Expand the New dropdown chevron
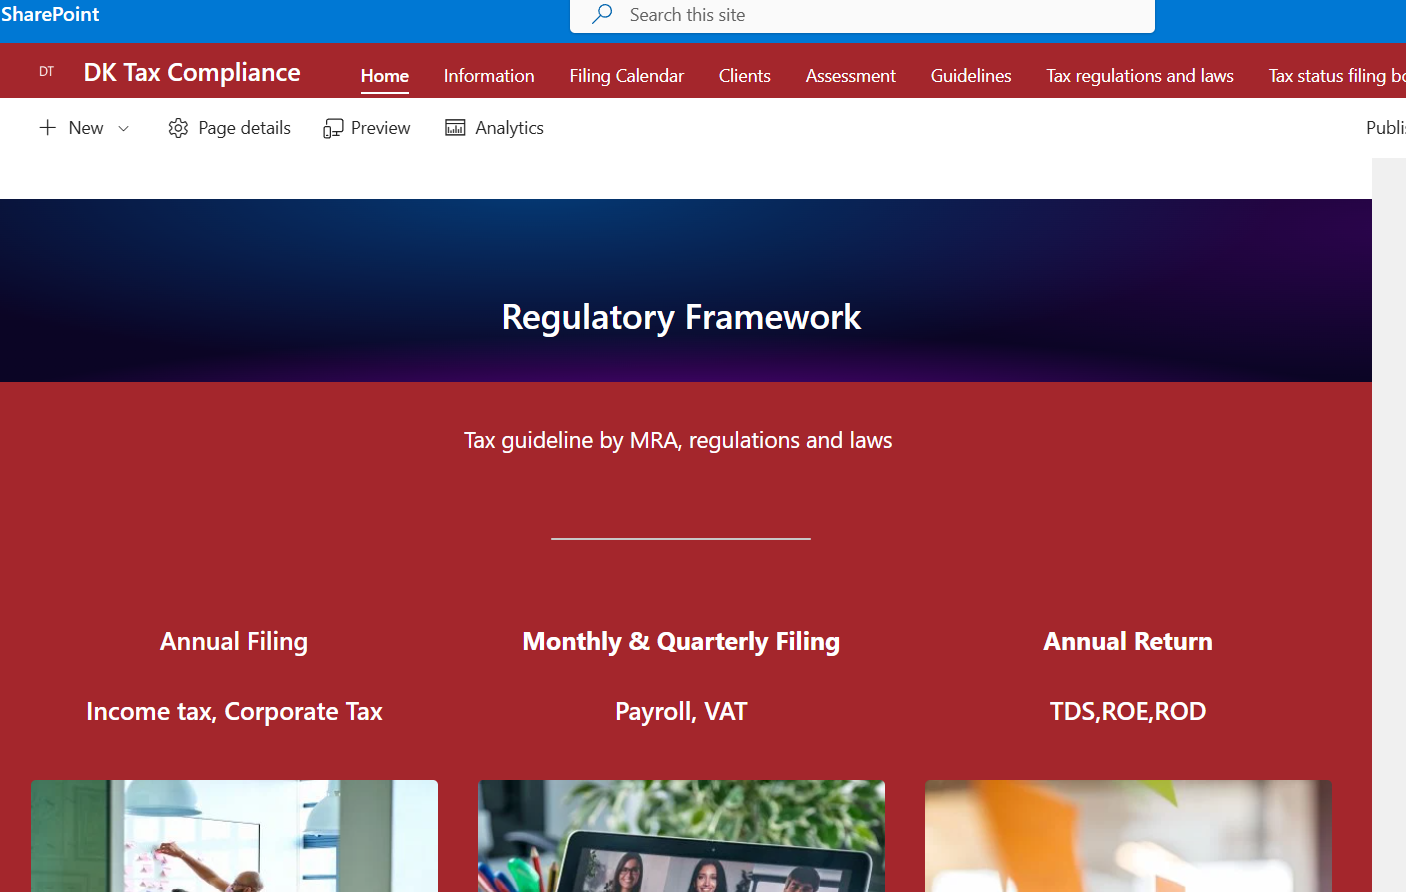 124,128
